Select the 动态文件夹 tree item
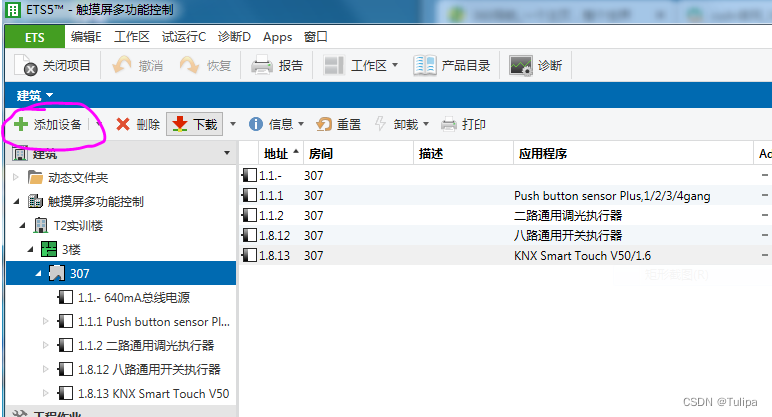772x417 pixels. [78, 177]
